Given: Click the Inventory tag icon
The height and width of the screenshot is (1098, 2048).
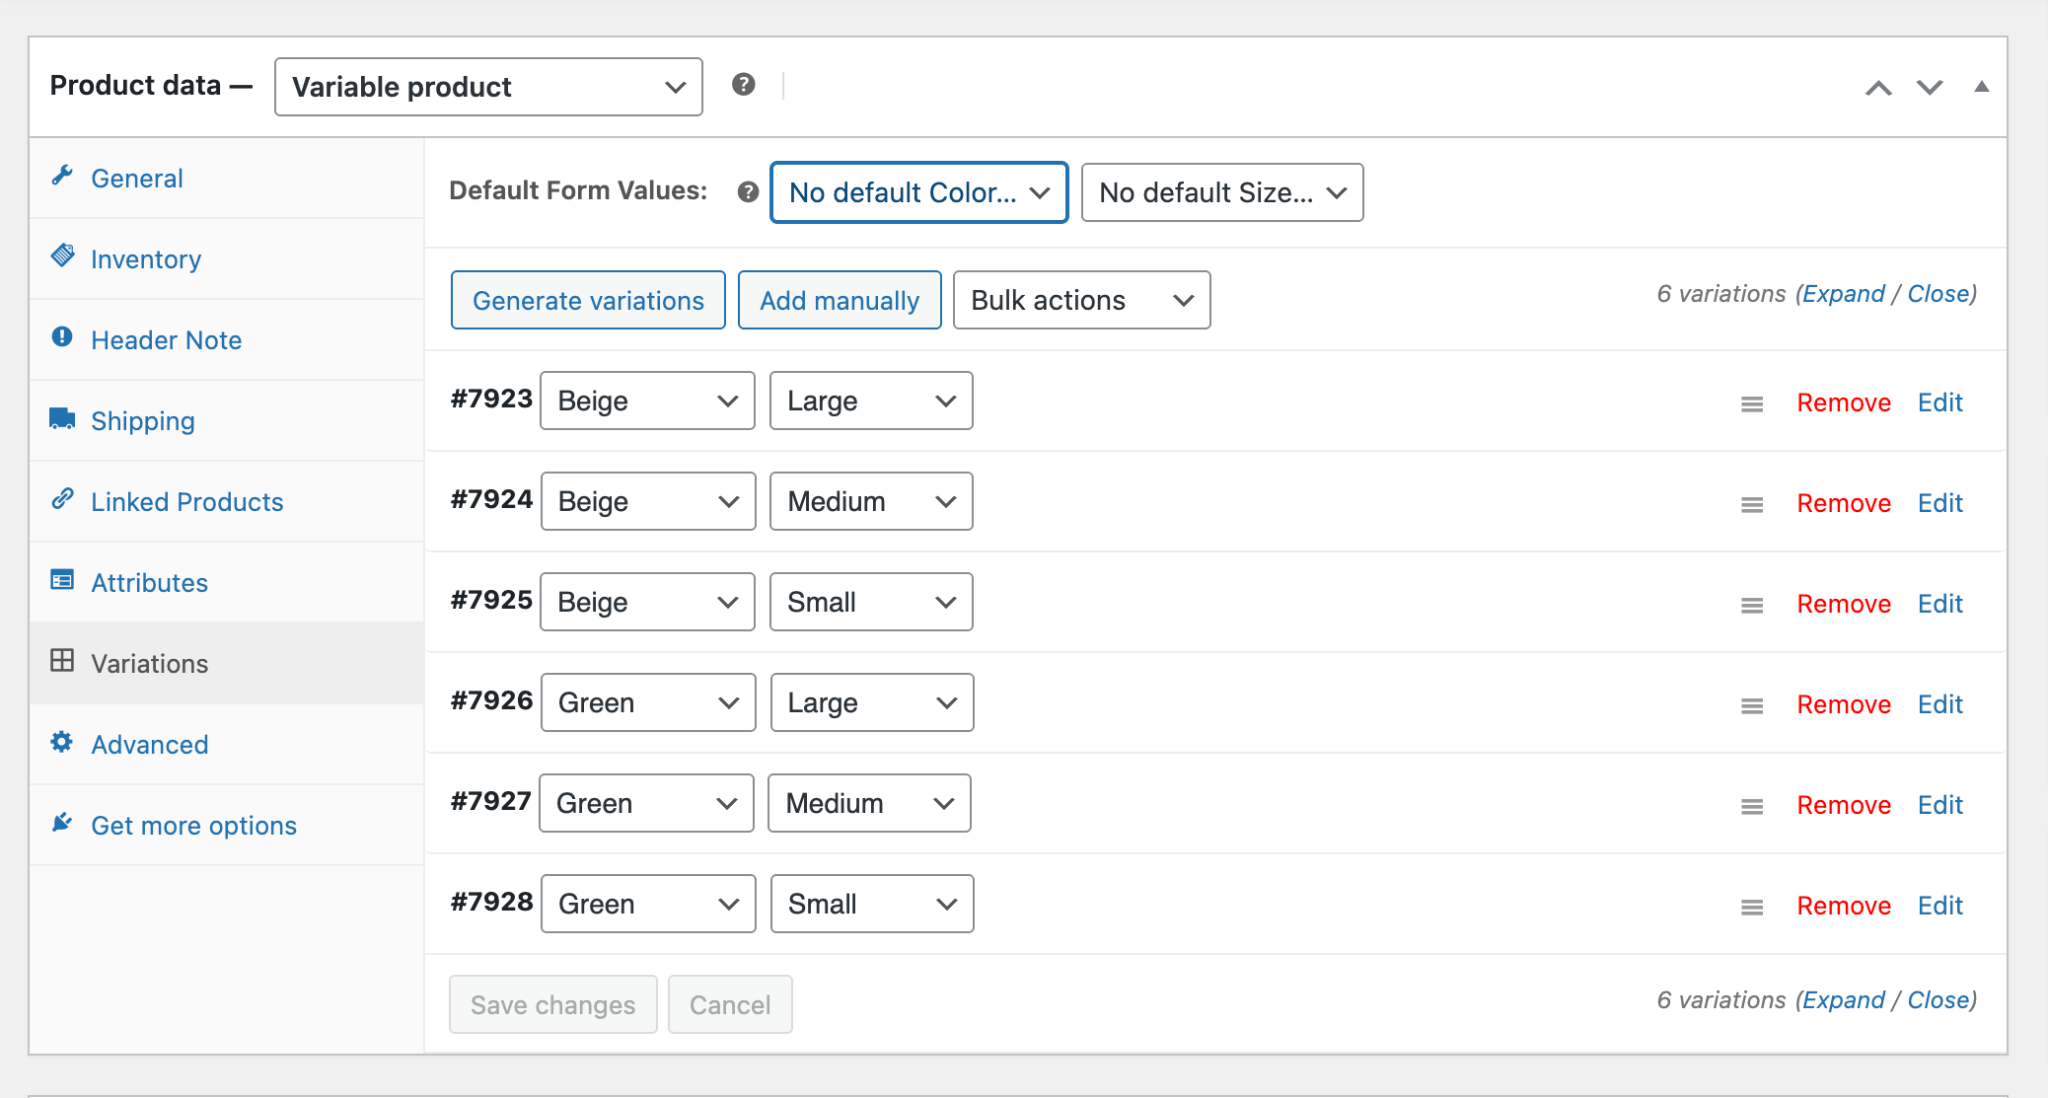Looking at the screenshot, I should [x=62, y=256].
